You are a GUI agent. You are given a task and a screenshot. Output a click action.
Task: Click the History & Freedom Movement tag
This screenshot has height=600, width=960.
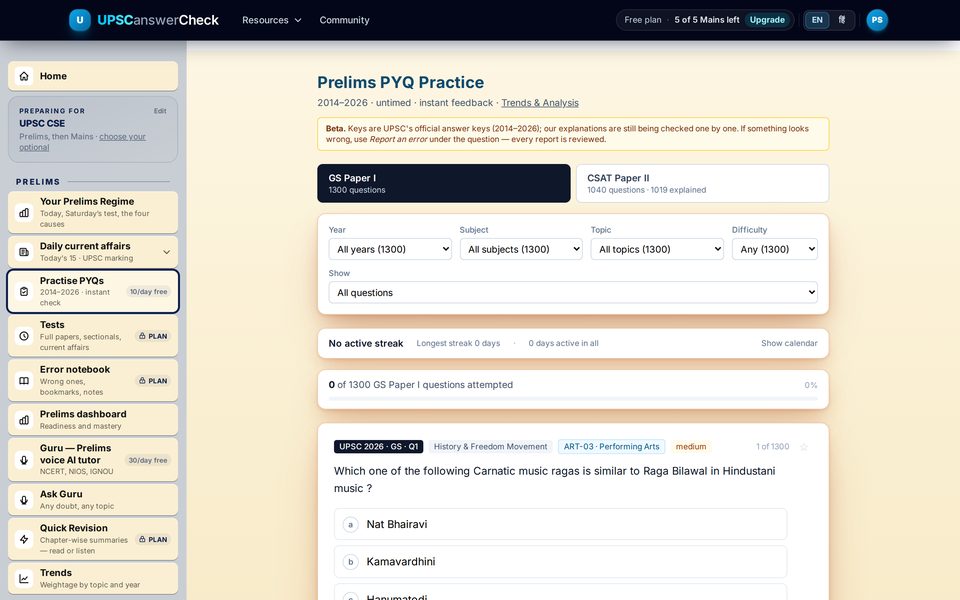(x=490, y=447)
